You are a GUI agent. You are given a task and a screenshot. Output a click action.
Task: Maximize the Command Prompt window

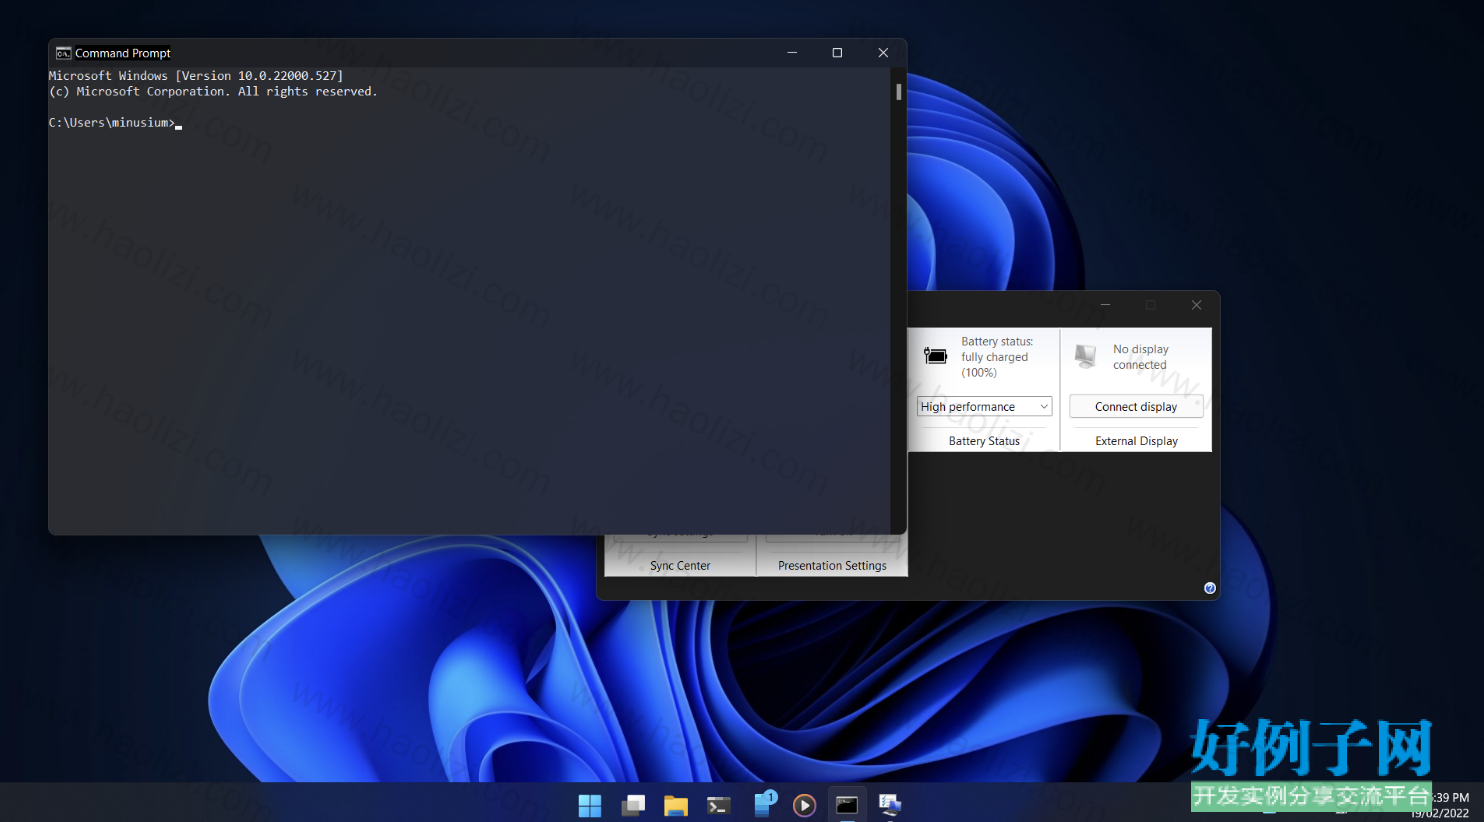[837, 53]
